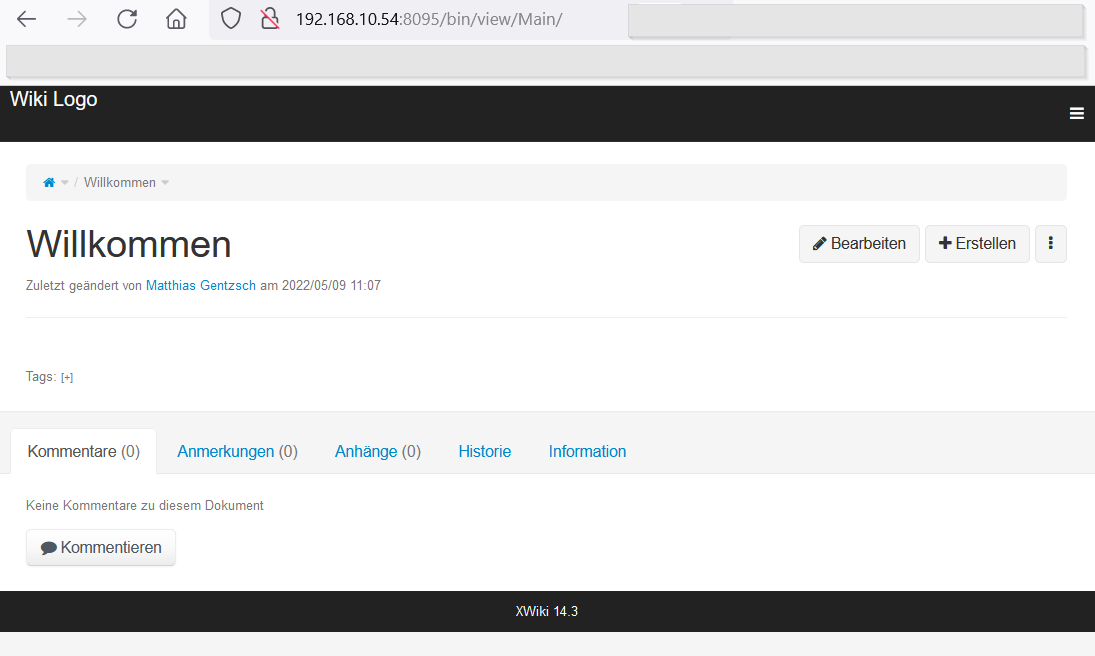Open the hamburger menu in the wiki header
The image size is (1095, 656).
(x=1077, y=114)
